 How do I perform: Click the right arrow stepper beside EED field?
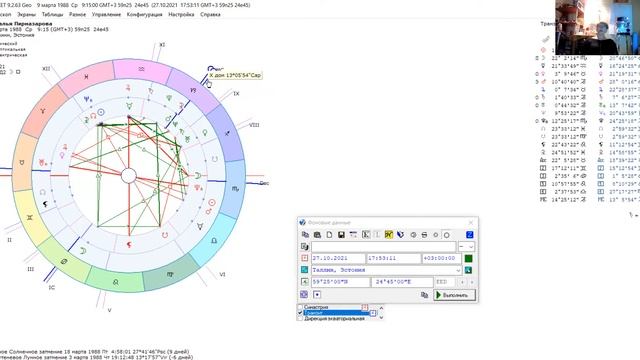click(x=472, y=282)
